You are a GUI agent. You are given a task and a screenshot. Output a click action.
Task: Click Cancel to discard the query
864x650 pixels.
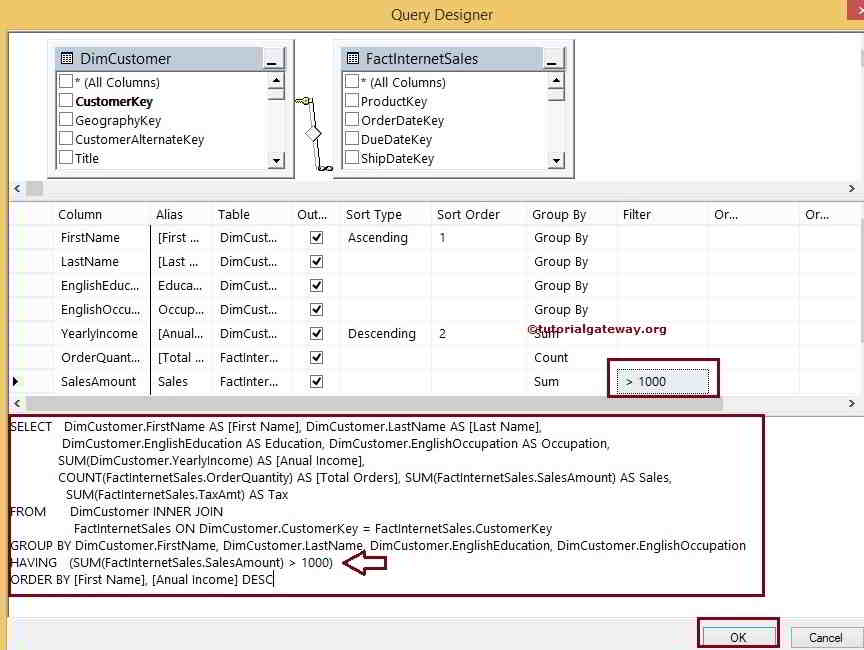click(x=825, y=637)
